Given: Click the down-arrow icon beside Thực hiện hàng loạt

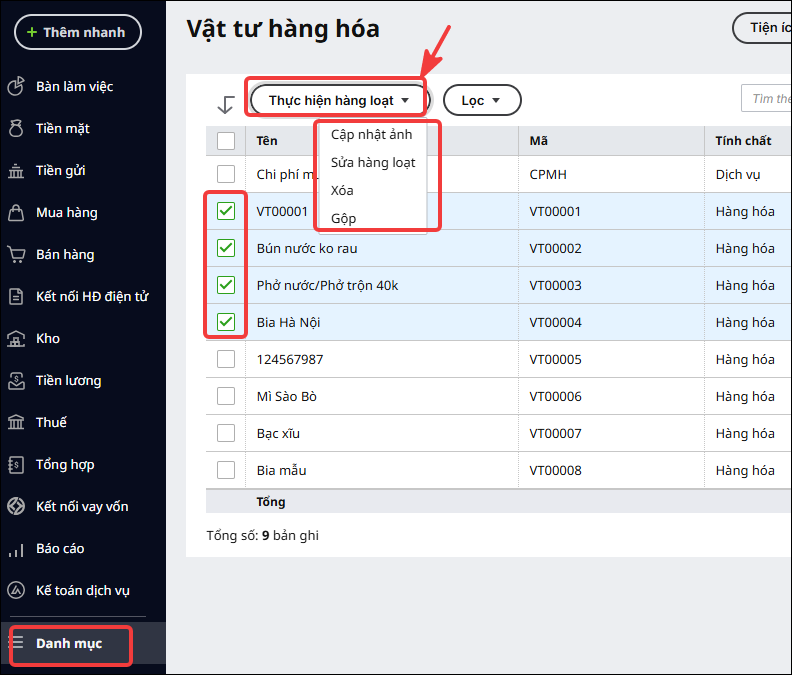Looking at the screenshot, I should pyautogui.click(x=225, y=105).
